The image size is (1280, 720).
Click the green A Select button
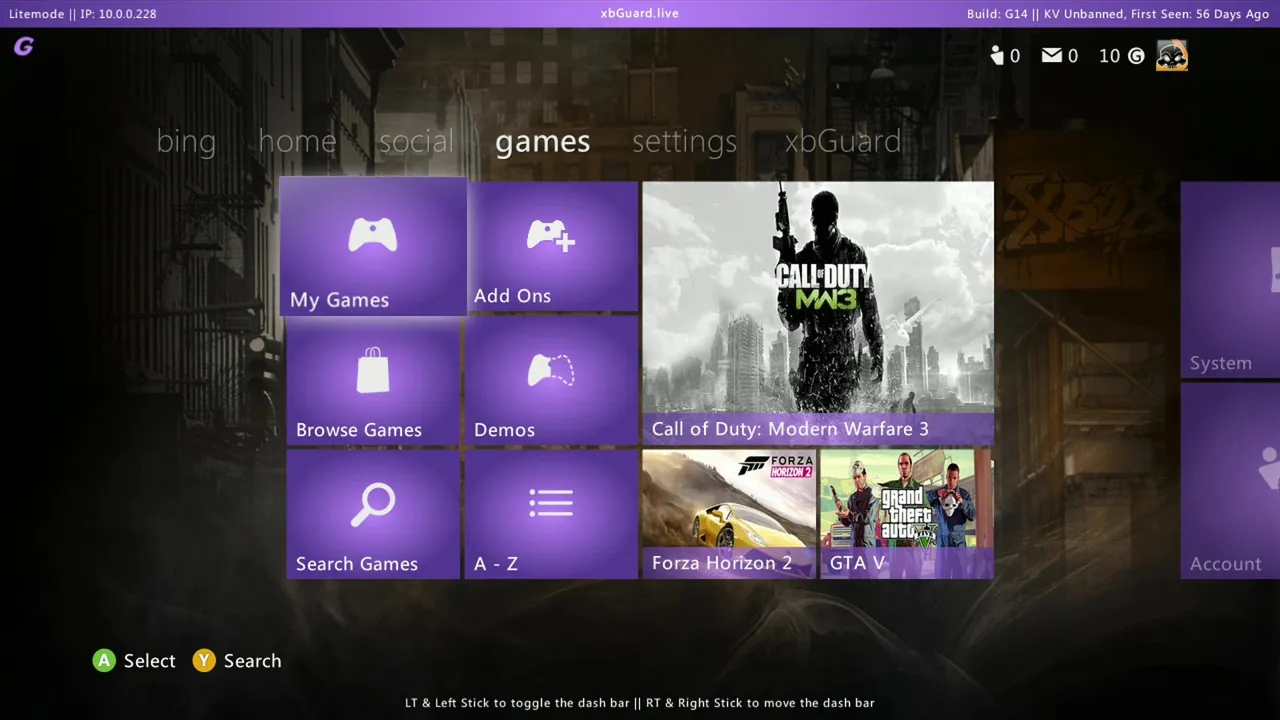coord(104,661)
